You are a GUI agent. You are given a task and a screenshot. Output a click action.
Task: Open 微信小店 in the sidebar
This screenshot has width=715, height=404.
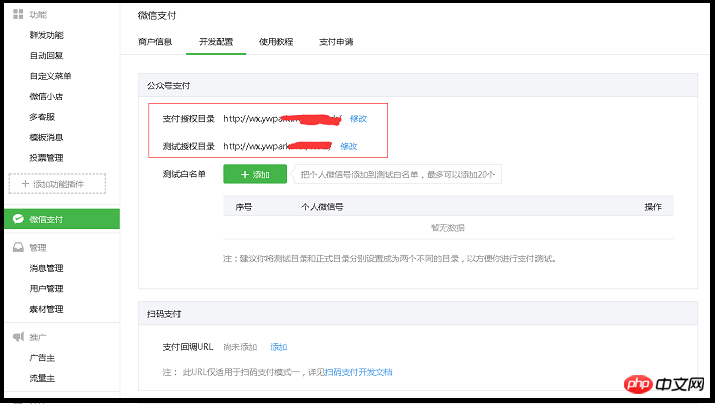coord(47,97)
